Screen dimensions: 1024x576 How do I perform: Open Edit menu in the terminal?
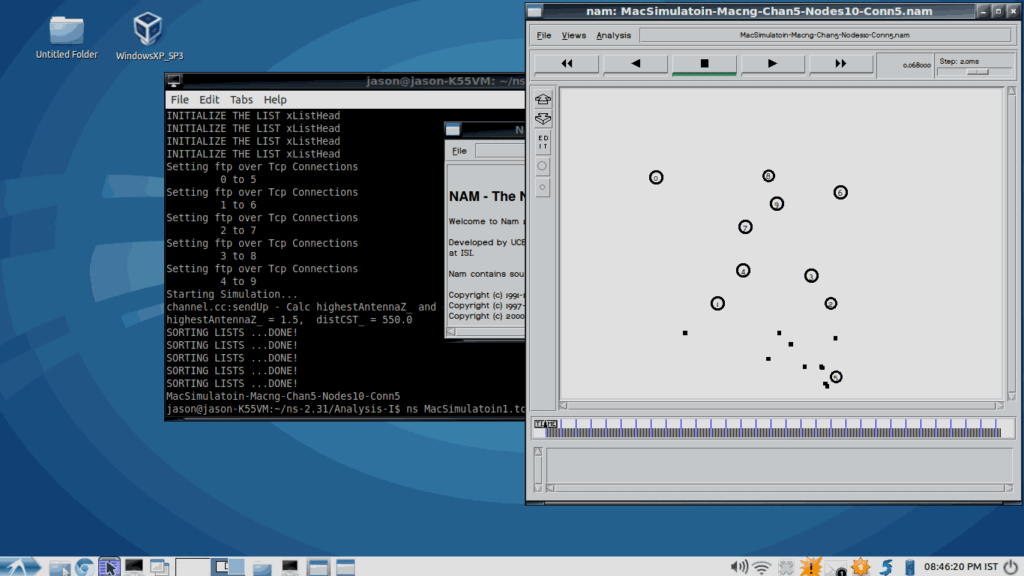point(209,100)
